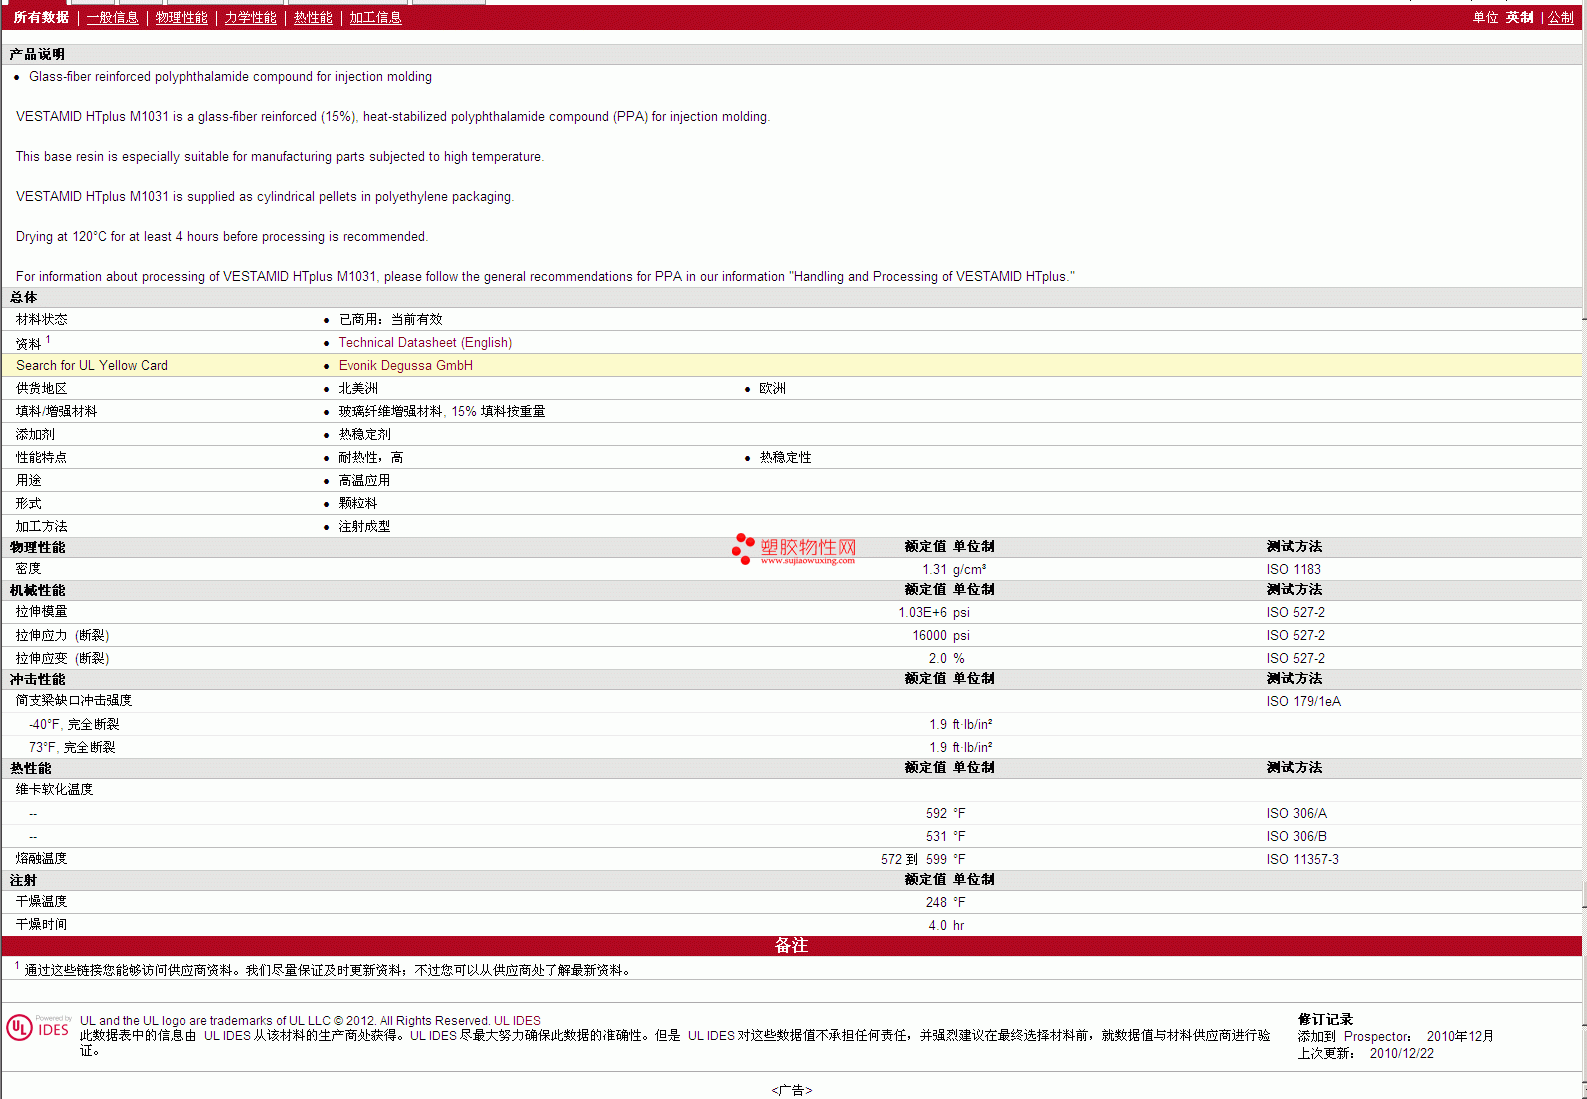1587x1099 pixels.
Task: Click the 上次更新 date 2010/12/22
Action: click(x=1401, y=1054)
